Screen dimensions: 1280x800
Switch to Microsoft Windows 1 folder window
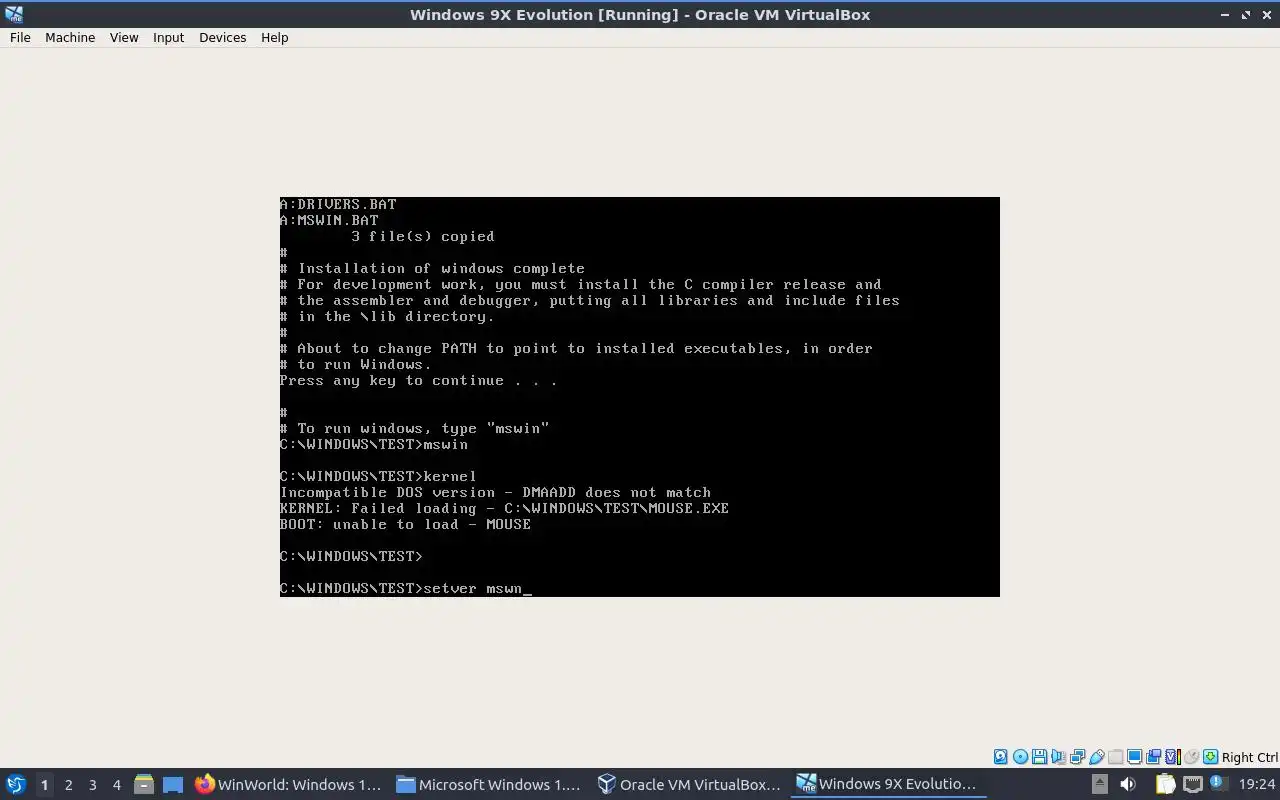[x=489, y=784]
